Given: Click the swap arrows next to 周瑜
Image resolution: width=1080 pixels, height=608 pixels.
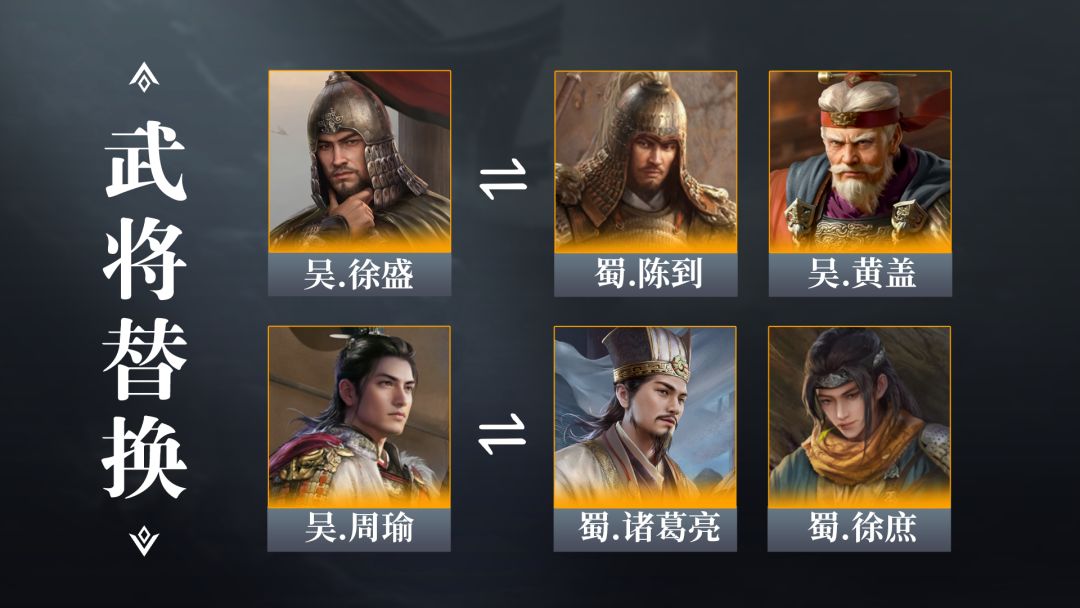Looking at the screenshot, I should tap(502, 434).
